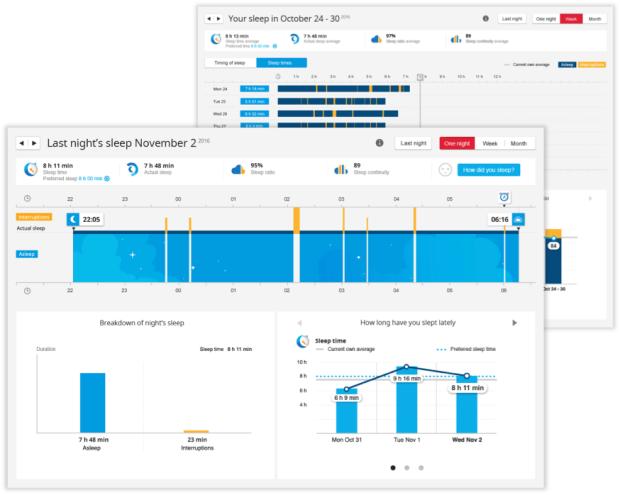This screenshot has height=495, width=620.
Task: Switch to Month view in front window
Action: (518, 143)
